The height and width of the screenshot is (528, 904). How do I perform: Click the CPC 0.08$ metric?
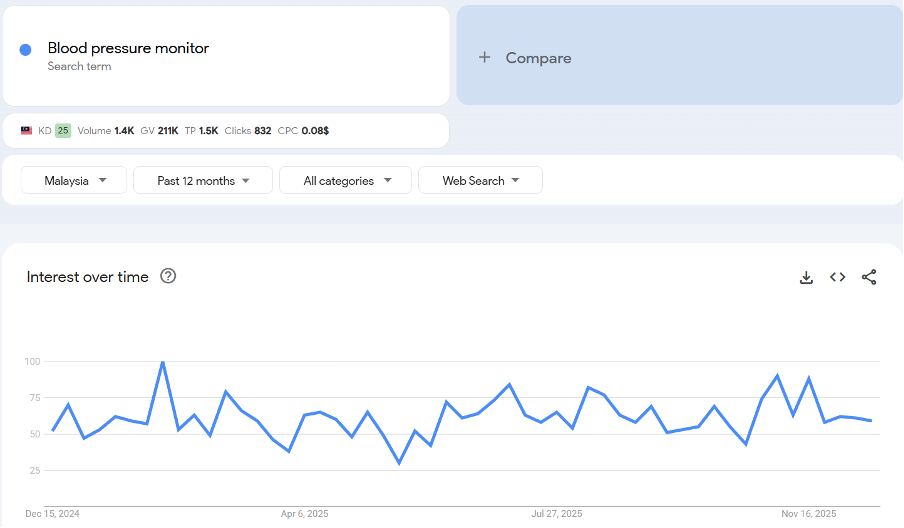pyautogui.click(x=303, y=131)
